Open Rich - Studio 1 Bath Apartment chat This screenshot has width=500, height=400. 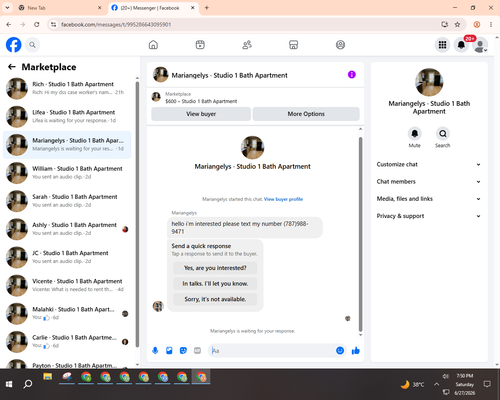[x=67, y=88]
